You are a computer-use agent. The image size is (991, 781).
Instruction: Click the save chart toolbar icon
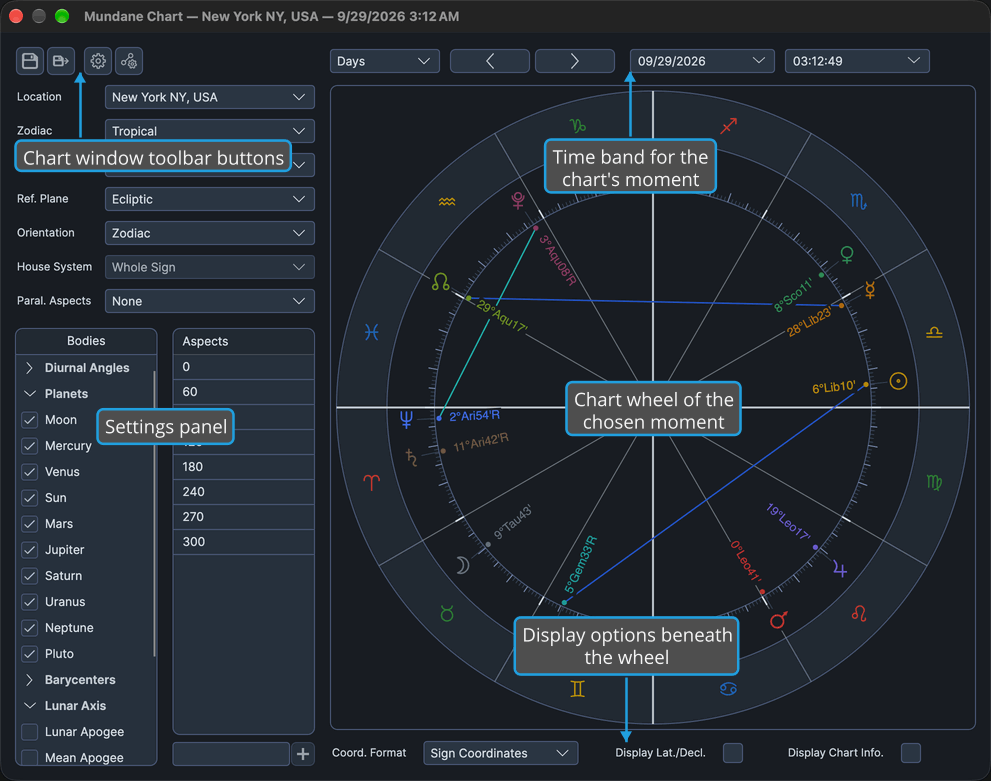click(x=30, y=61)
